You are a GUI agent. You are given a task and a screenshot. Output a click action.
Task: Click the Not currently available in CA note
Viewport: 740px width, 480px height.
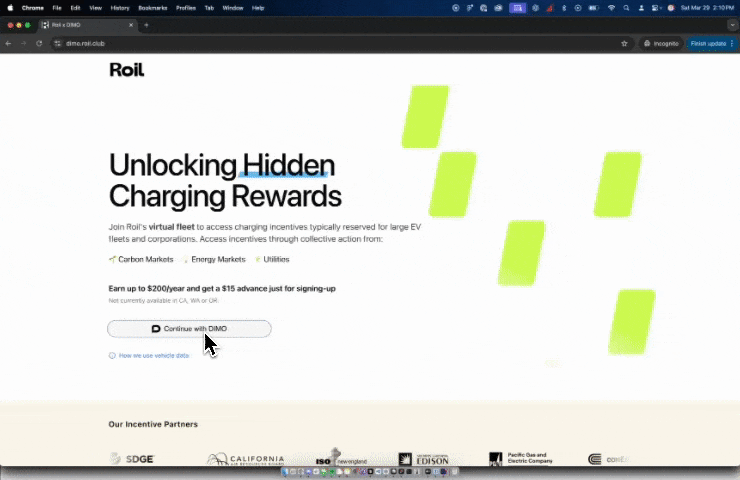coord(163,301)
